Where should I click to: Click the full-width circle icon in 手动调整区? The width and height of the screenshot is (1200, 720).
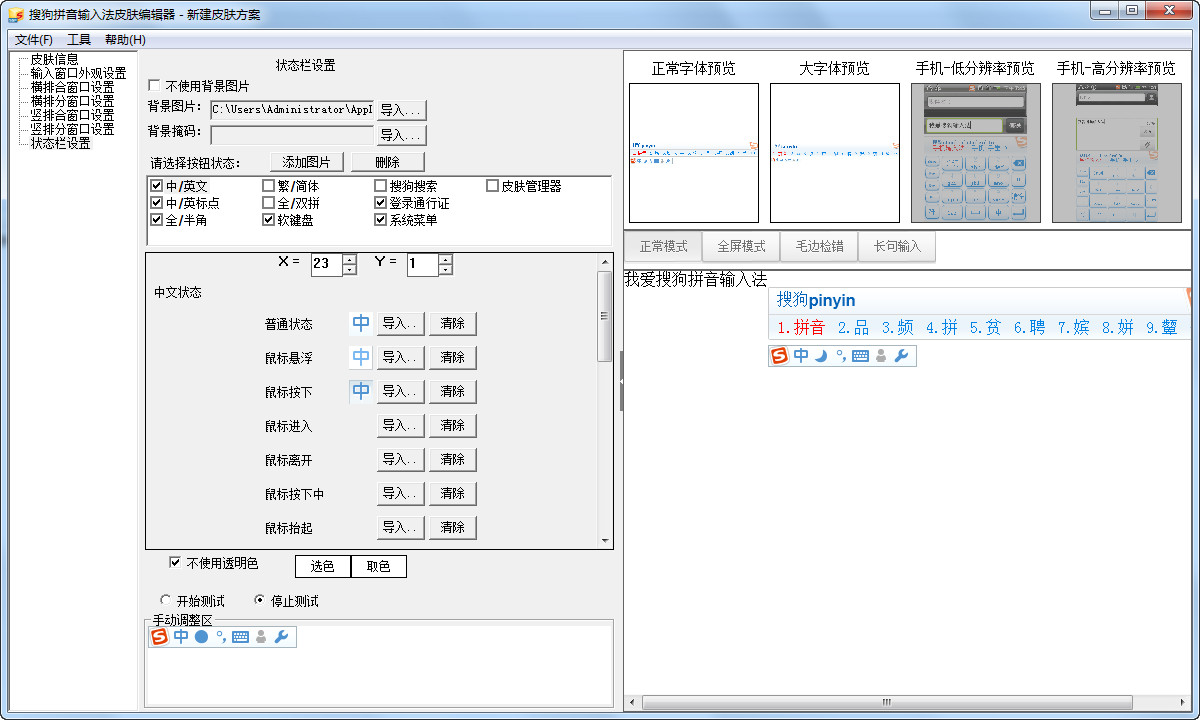(x=201, y=636)
